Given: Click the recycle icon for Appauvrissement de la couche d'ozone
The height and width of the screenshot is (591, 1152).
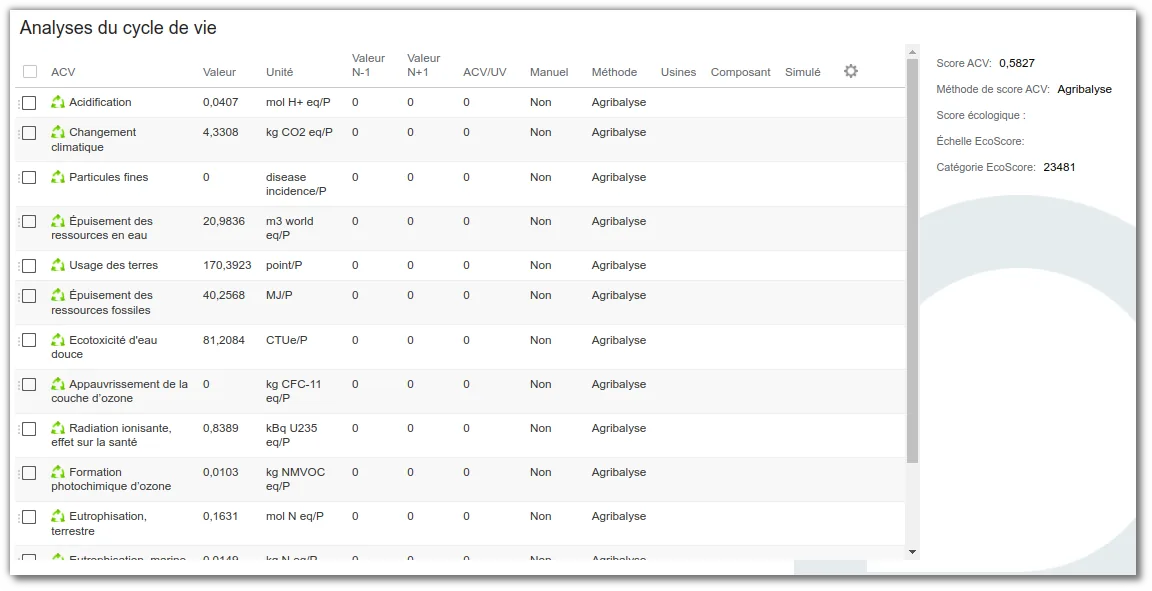Looking at the screenshot, I should (58, 384).
